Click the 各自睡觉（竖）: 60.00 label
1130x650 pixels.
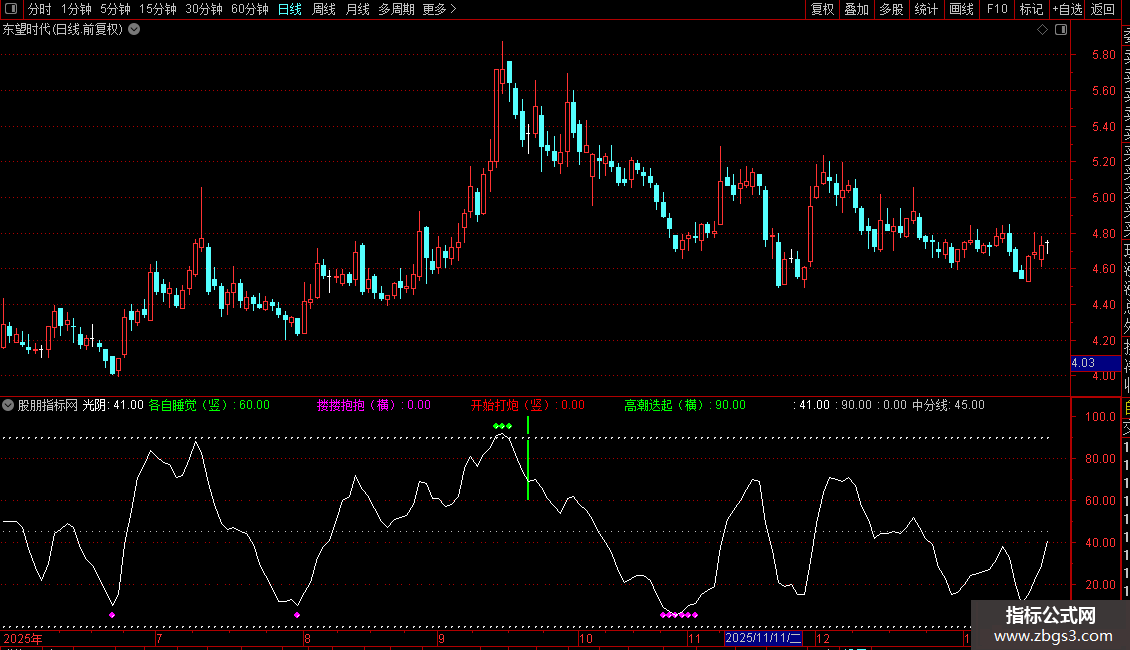pos(209,405)
